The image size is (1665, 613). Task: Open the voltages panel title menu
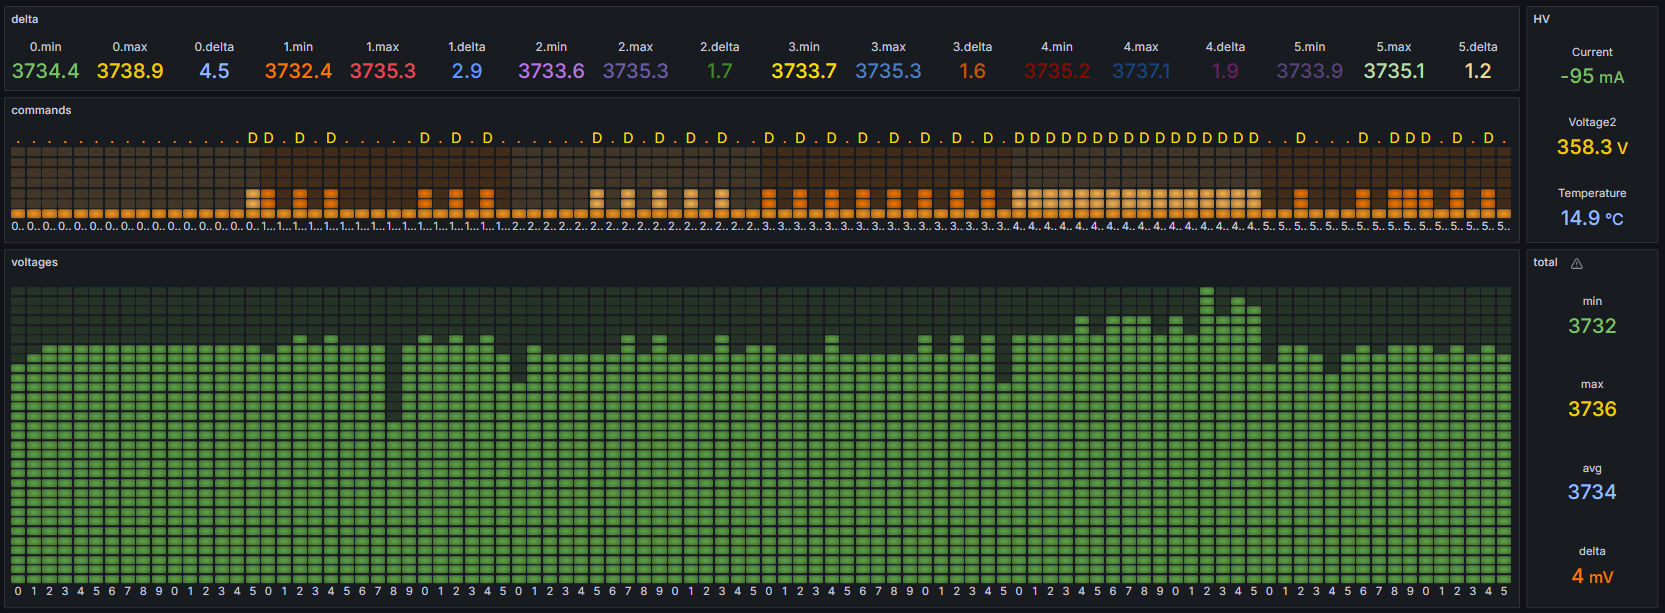(x=35, y=262)
